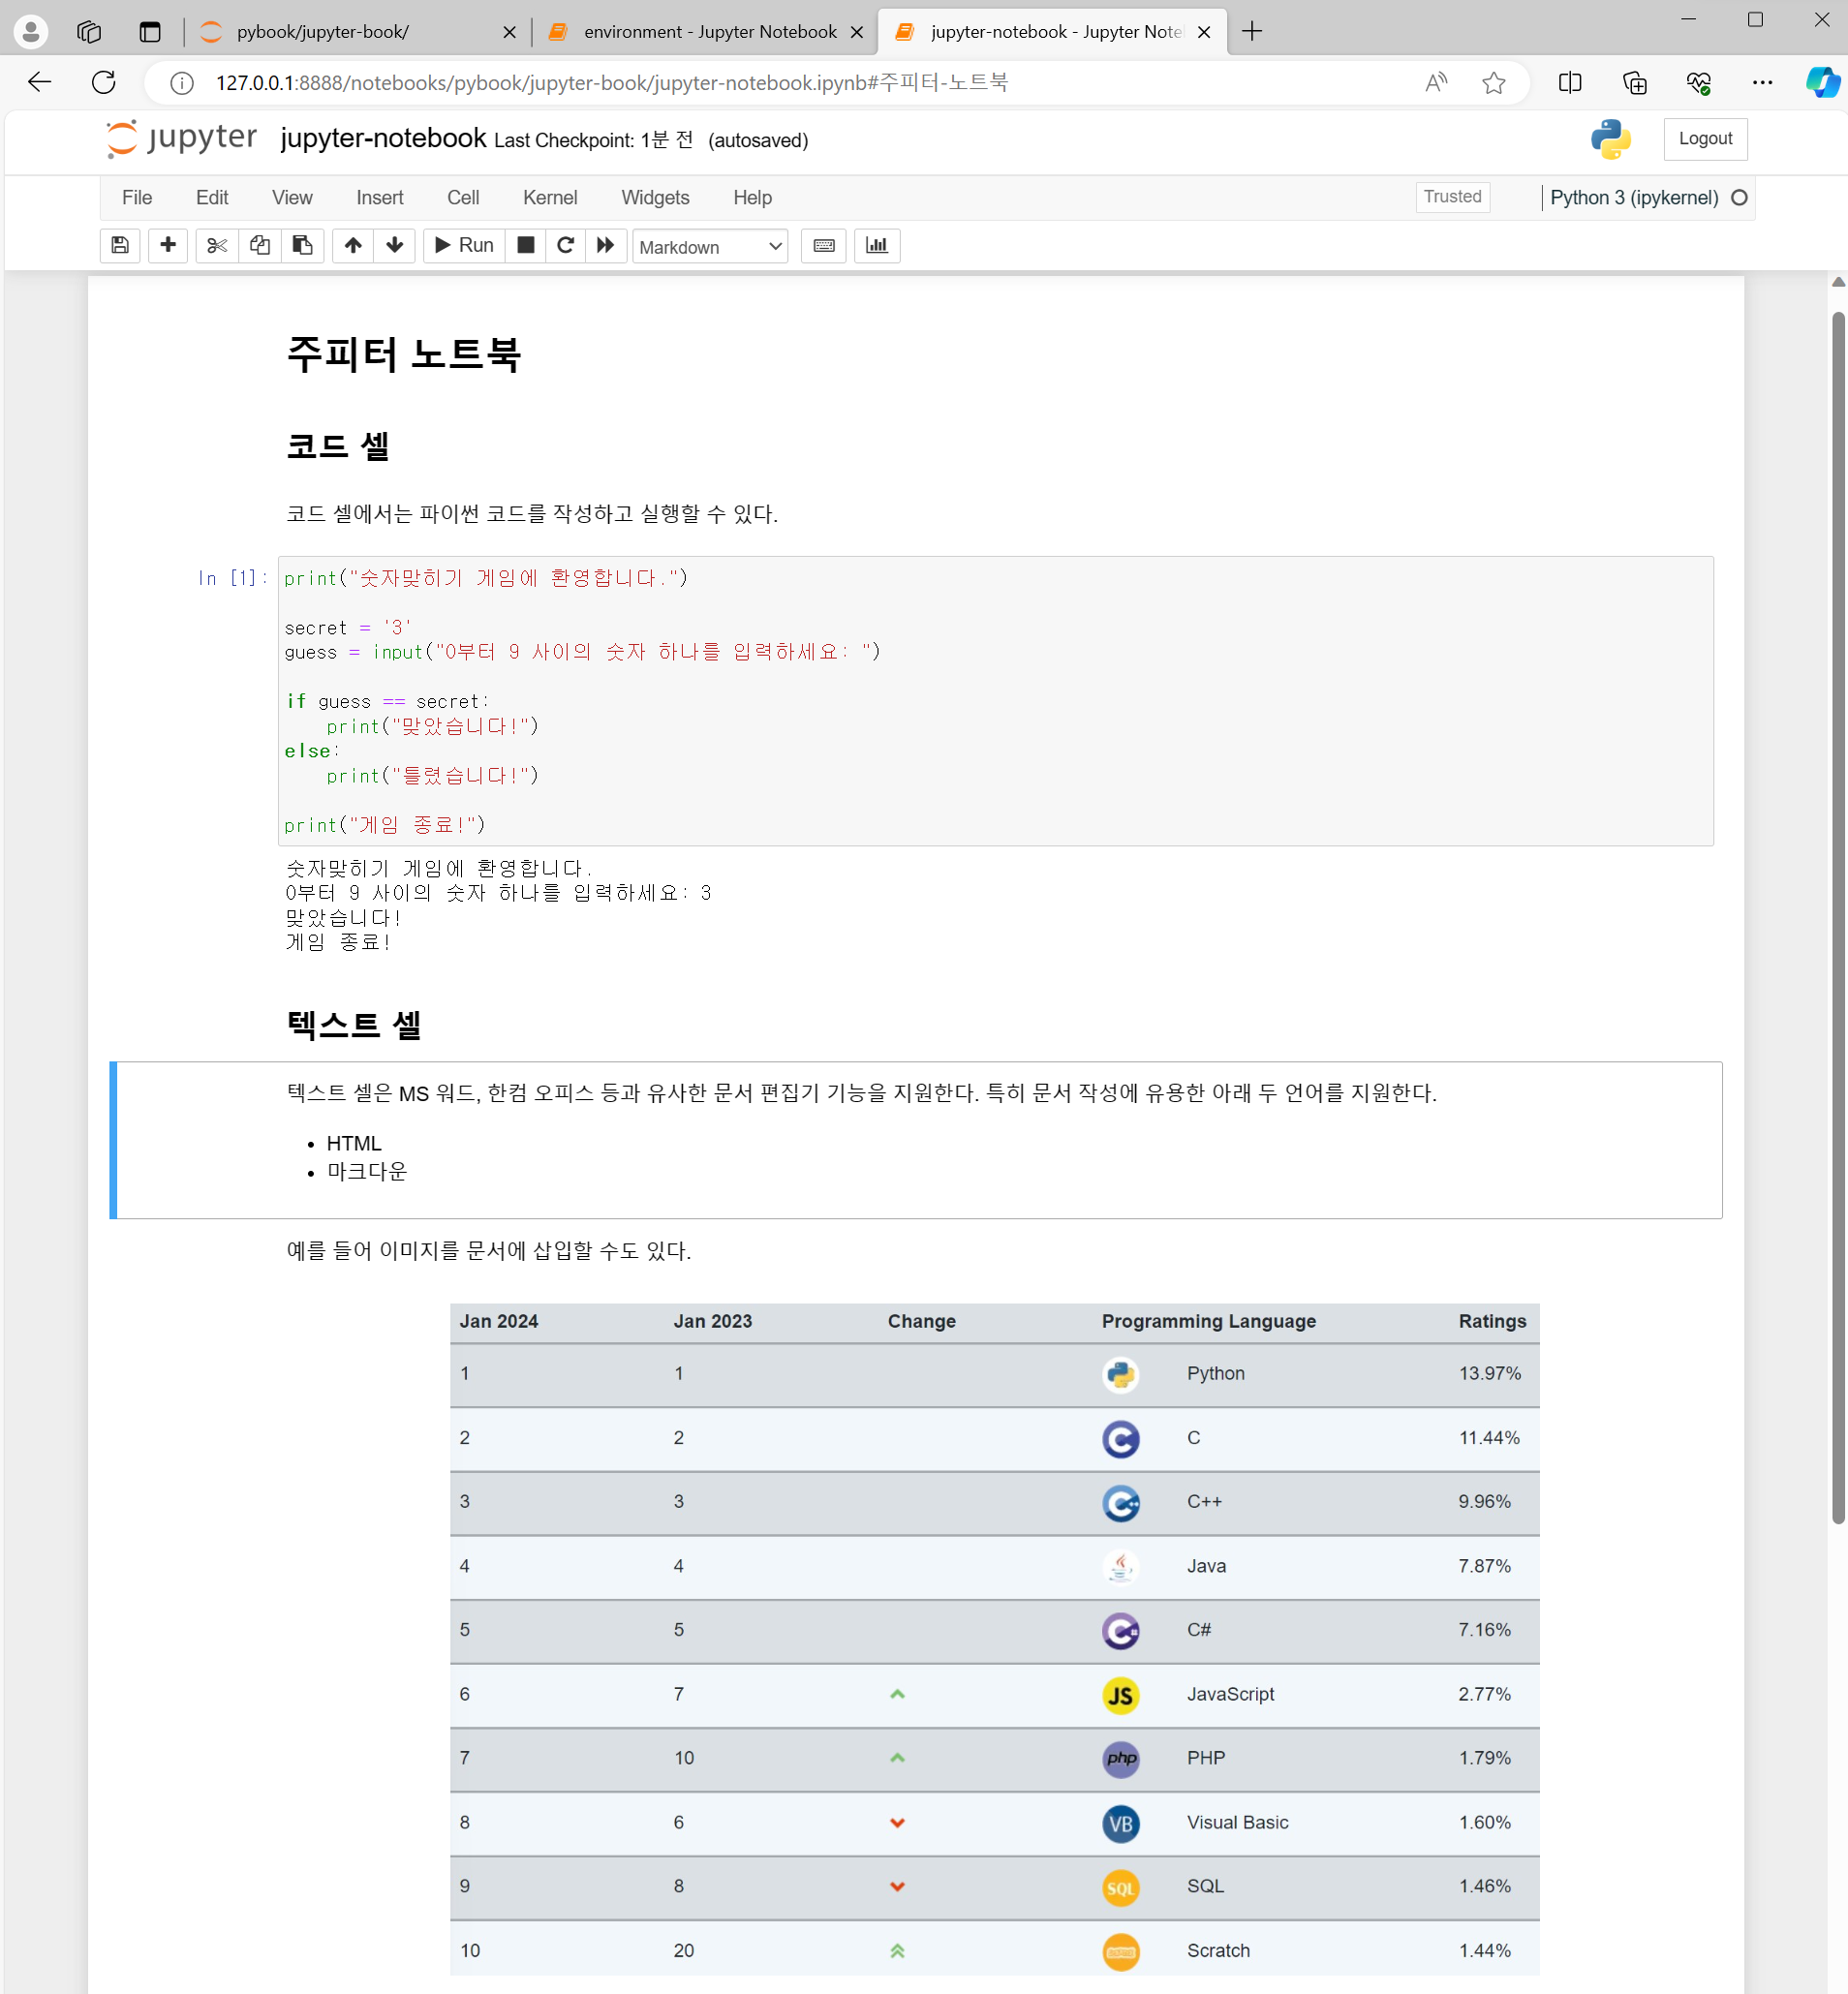Click into the code cell In [1]
Viewport: 1848px width, 1994px height.
click(x=995, y=701)
